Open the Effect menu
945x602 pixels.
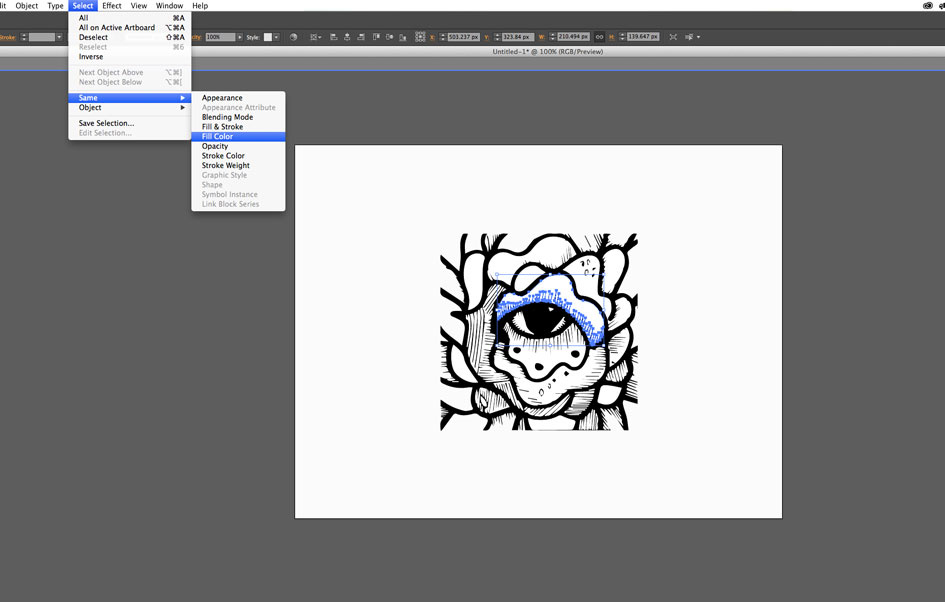[x=111, y=5]
